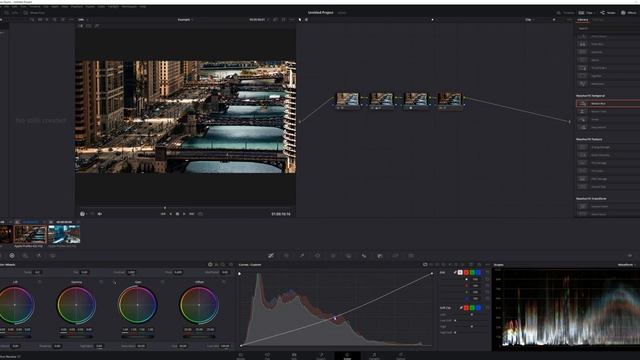Open the Key palette icon
The height and width of the screenshot is (360, 640).
[x=380, y=256]
